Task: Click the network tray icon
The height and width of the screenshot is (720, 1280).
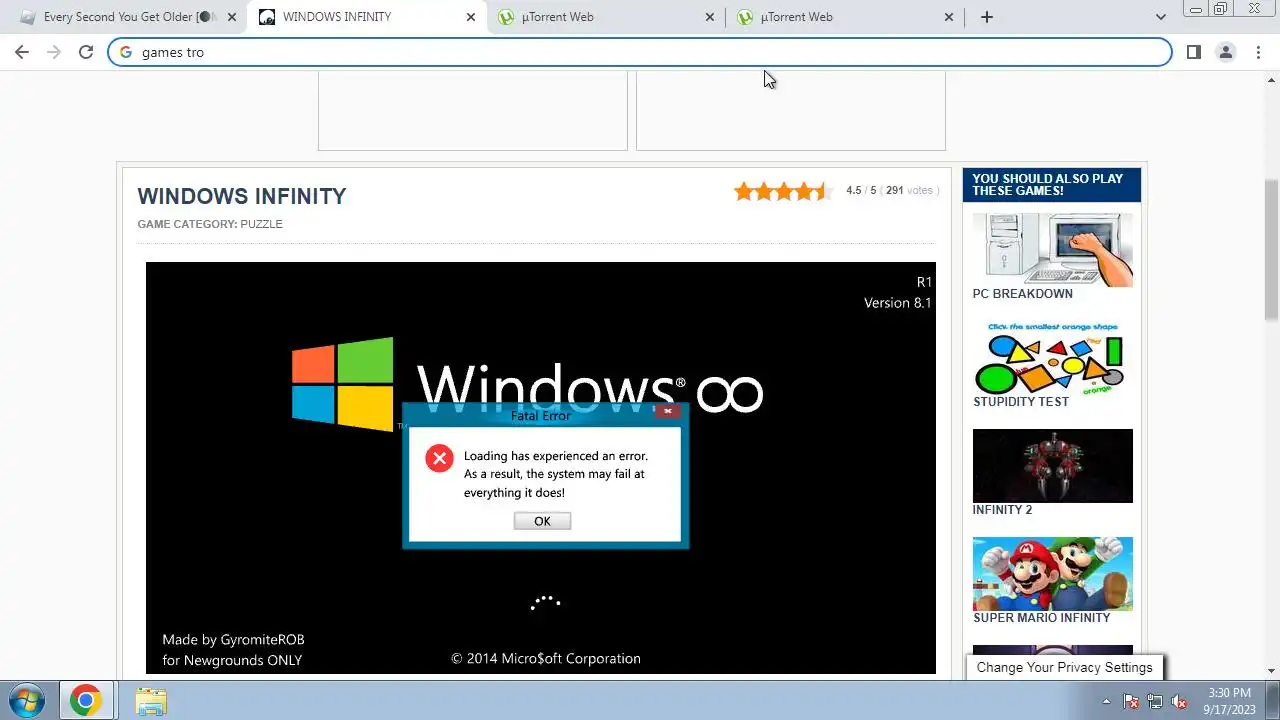Action: point(1155,701)
